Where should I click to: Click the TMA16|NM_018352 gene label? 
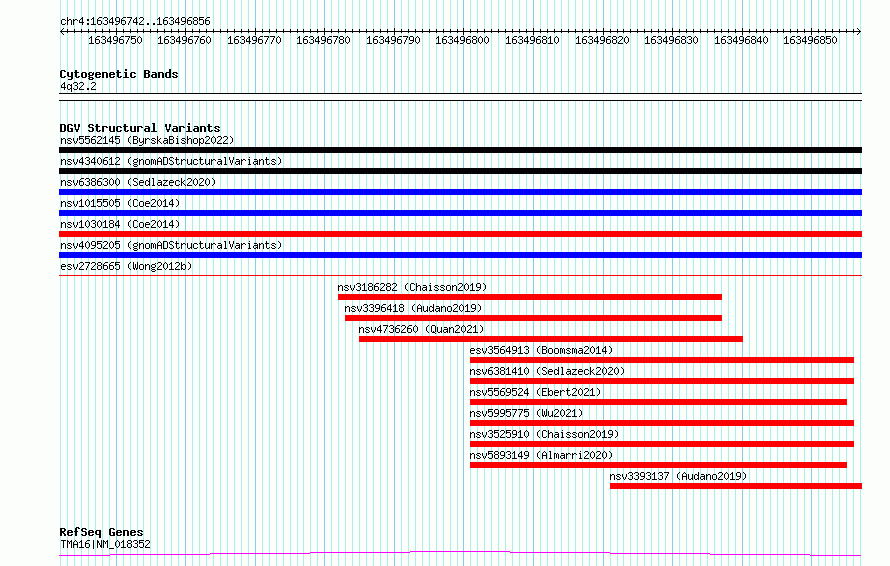point(105,544)
